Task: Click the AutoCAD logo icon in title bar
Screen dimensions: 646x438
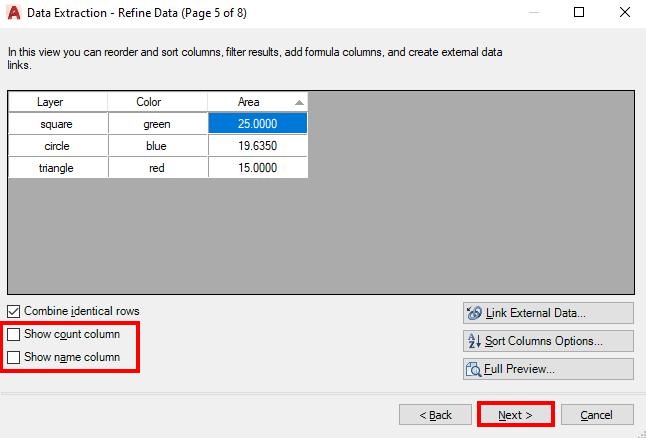Action: pyautogui.click(x=14, y=13)
